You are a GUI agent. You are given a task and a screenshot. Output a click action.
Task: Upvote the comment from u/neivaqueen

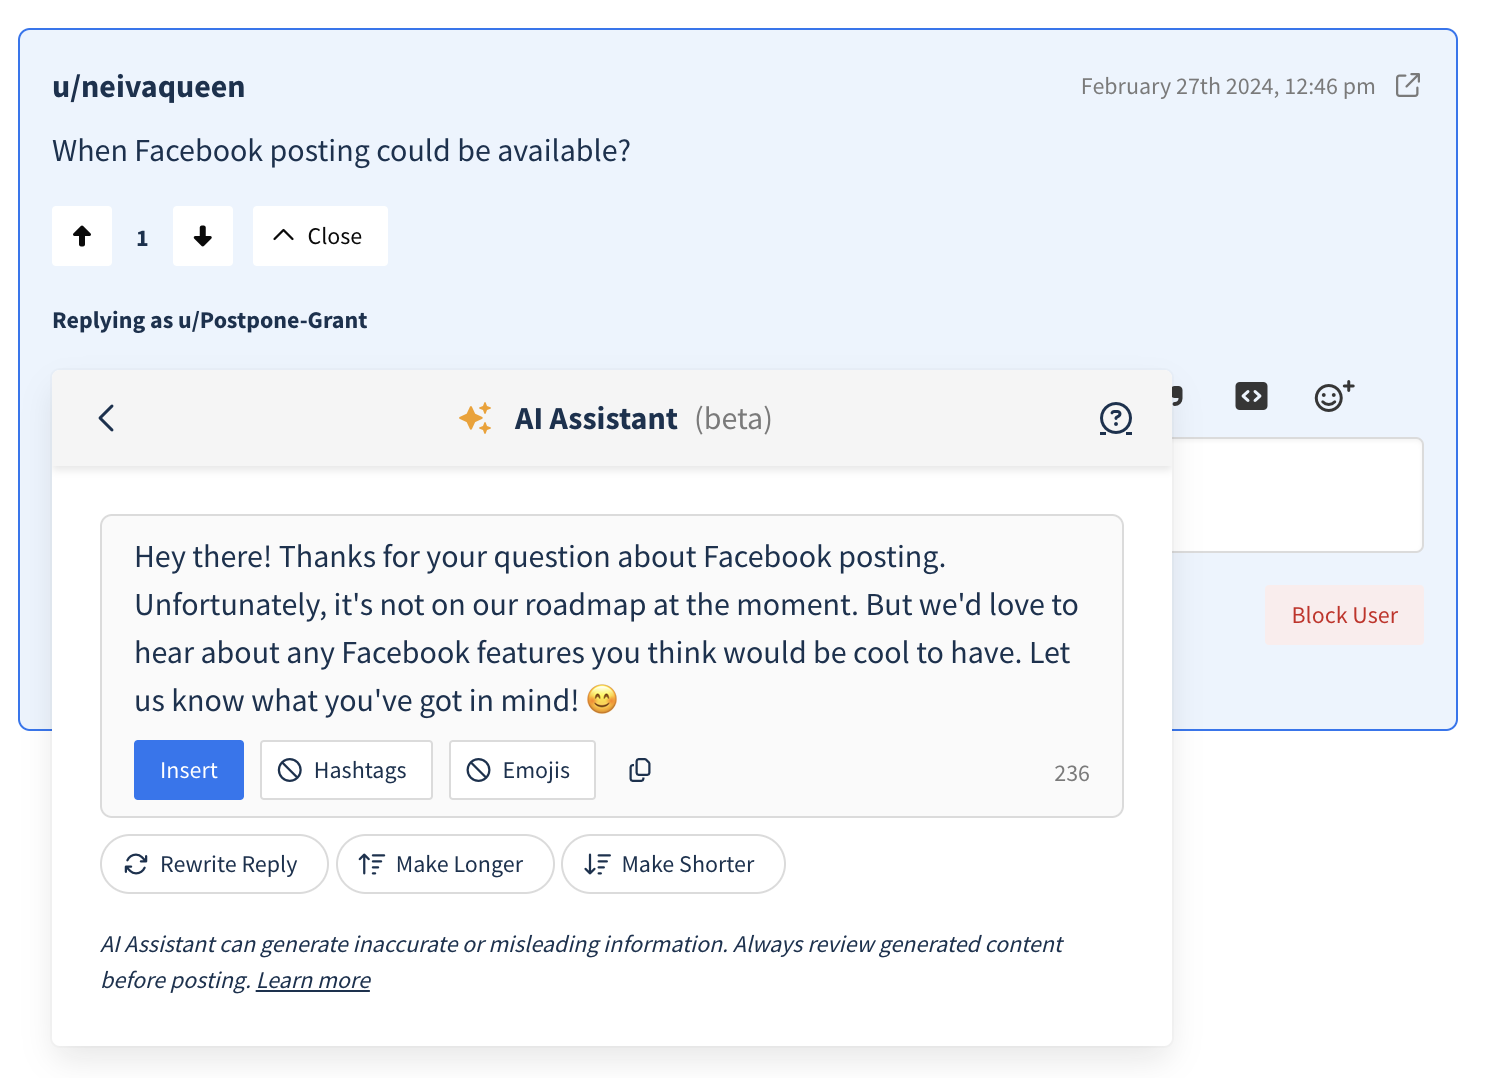coord(82,236)
